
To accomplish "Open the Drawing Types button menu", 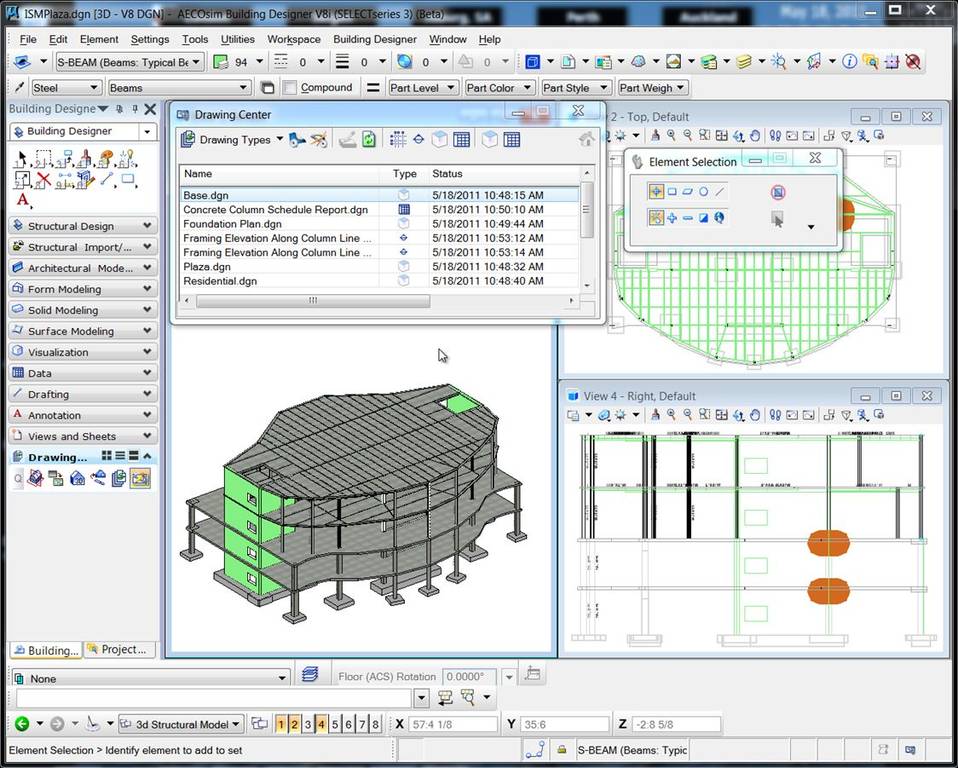I will (x=232, y=139).
